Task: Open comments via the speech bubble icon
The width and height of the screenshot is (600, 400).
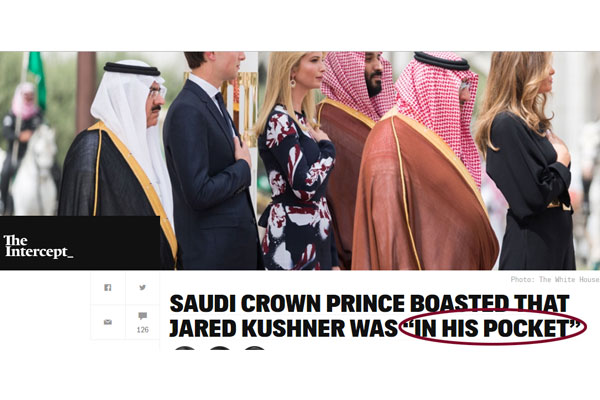Action: (x=142, y=316)
